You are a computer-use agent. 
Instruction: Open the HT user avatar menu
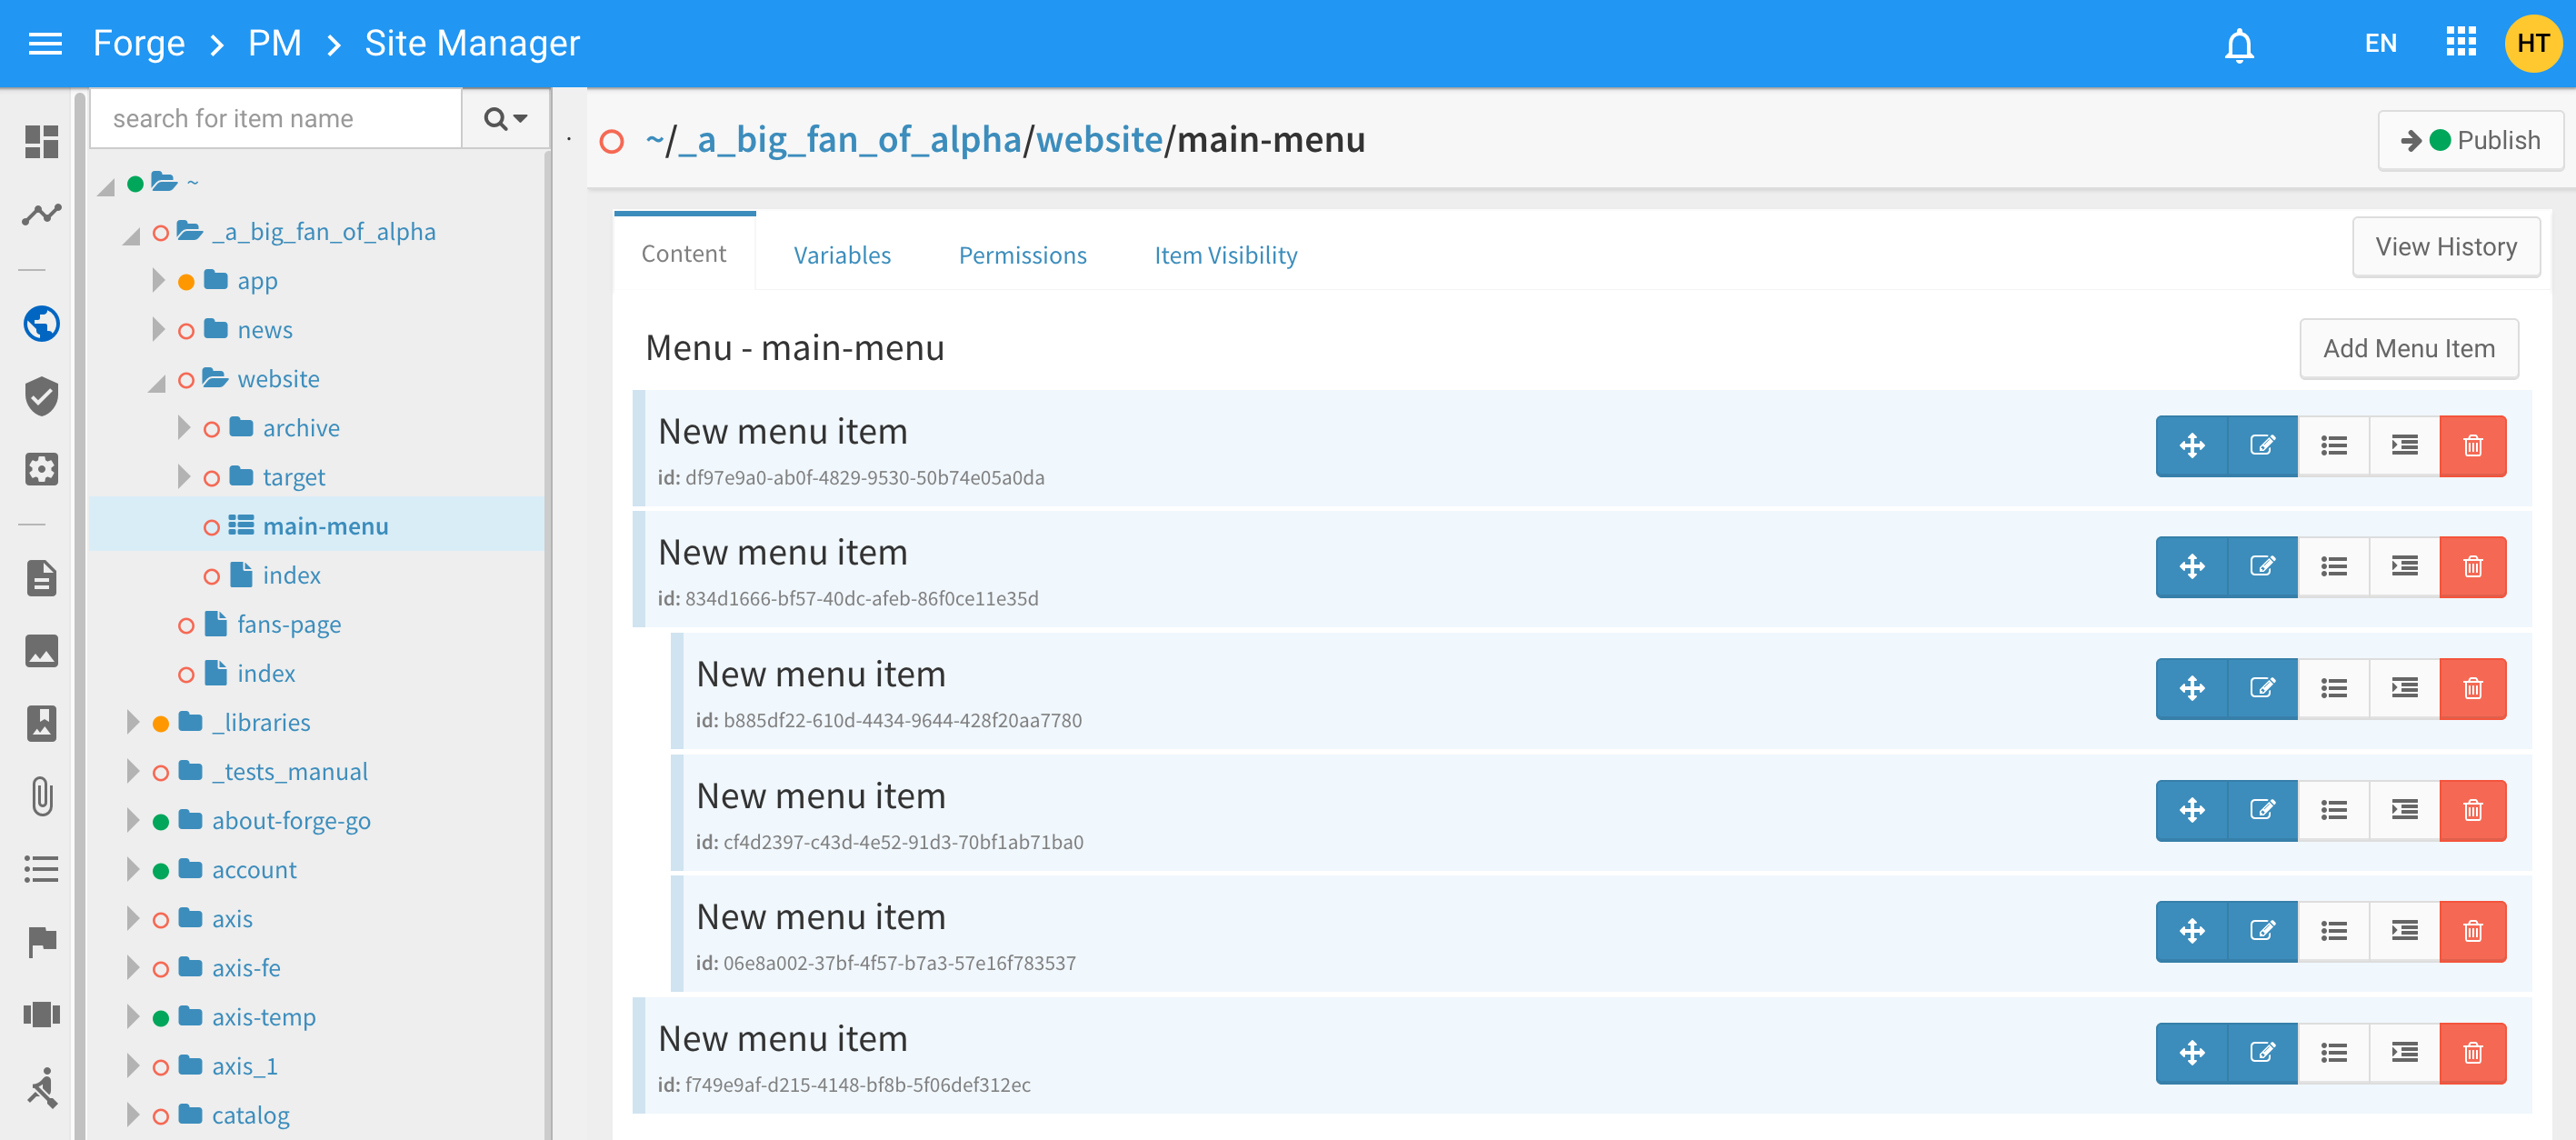coord(2532,43)
